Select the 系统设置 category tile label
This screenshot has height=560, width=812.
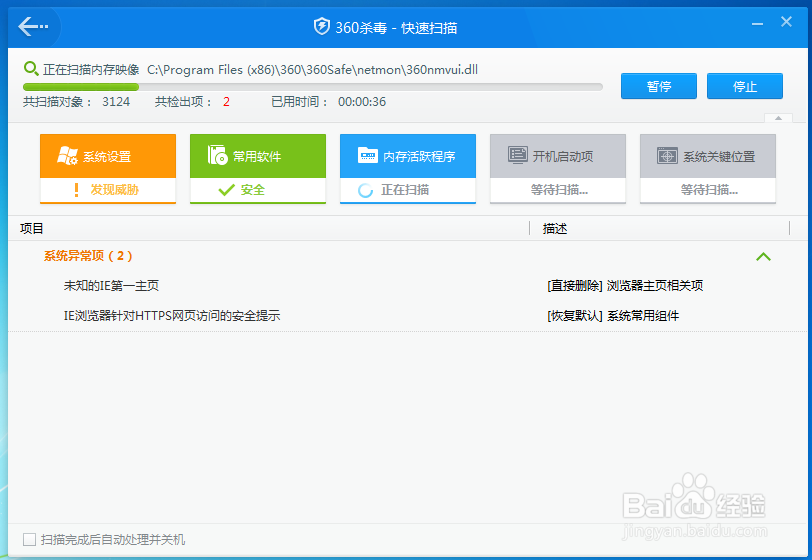point(107,156)
